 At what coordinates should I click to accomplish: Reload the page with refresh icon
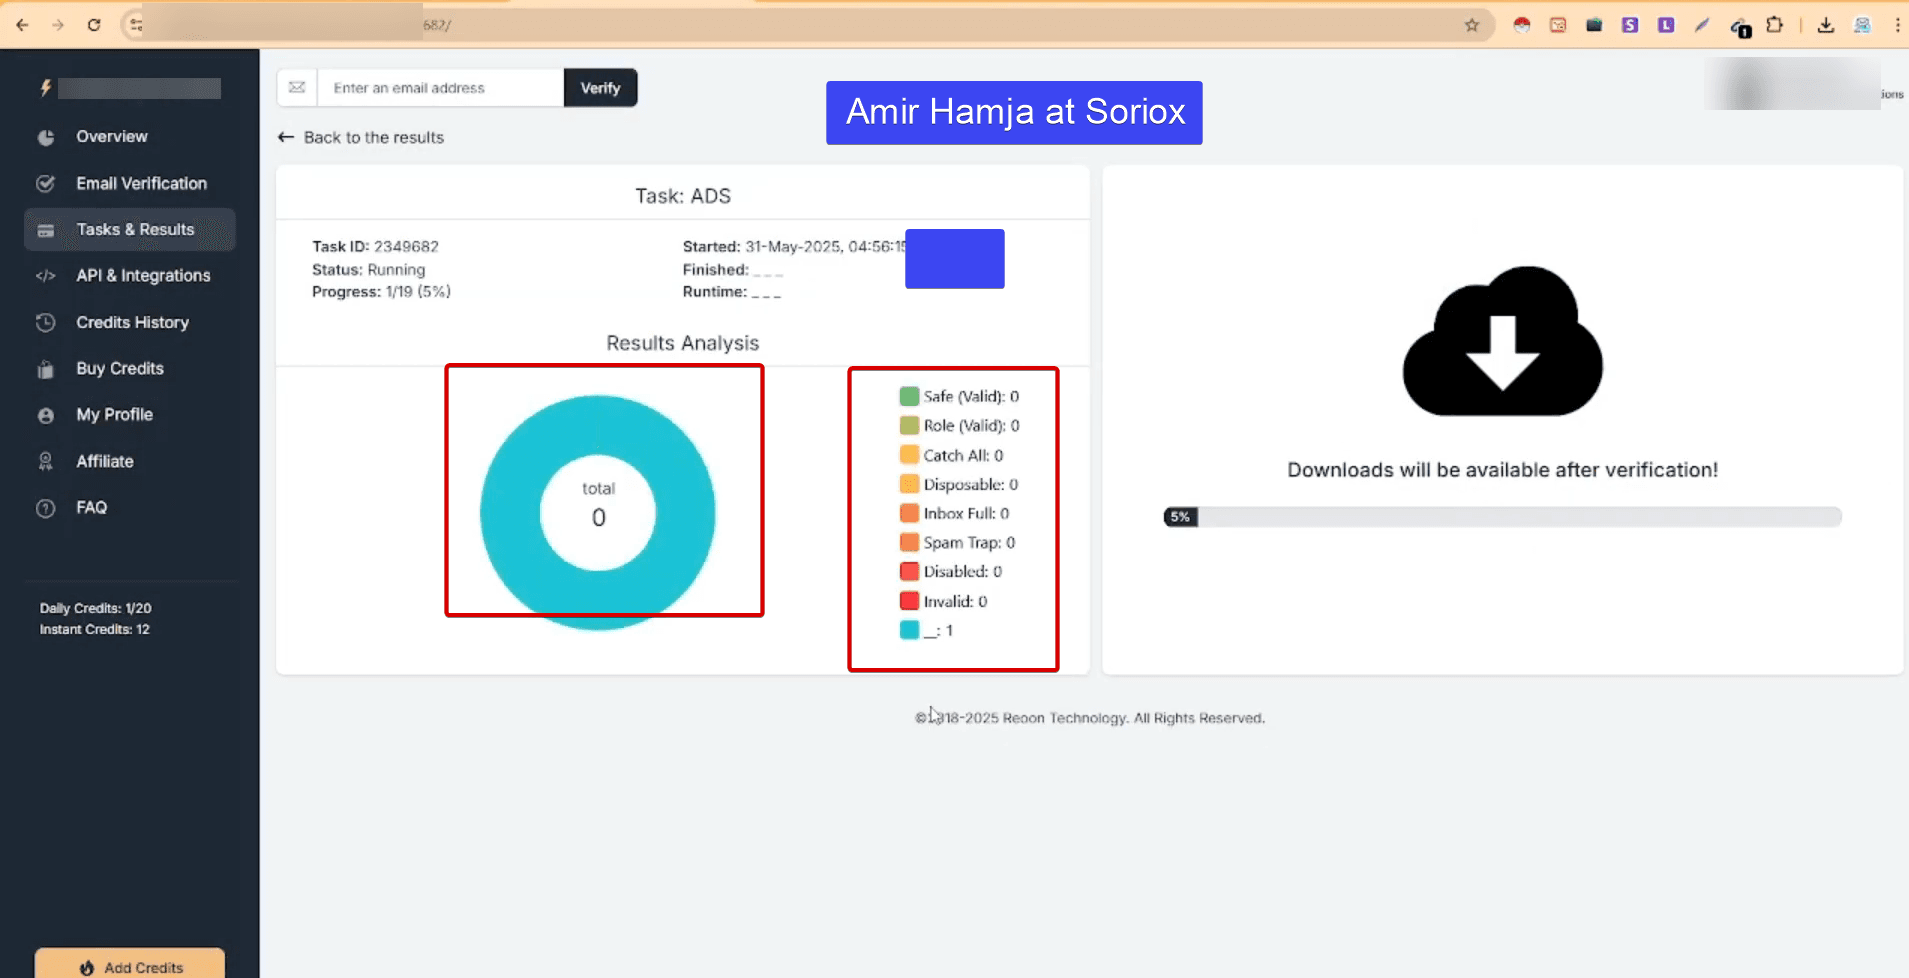(94, 25)
